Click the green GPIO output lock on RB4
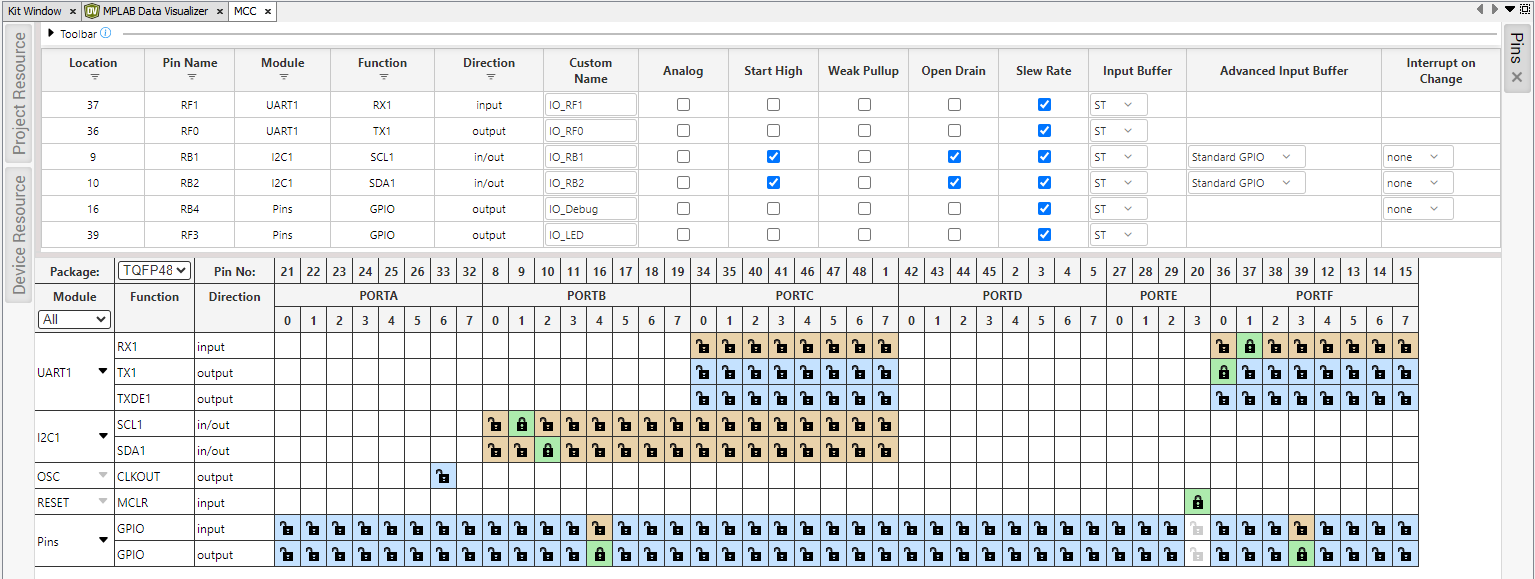The width and height of the screenshot is (1535, 579). tap(599, 555)
